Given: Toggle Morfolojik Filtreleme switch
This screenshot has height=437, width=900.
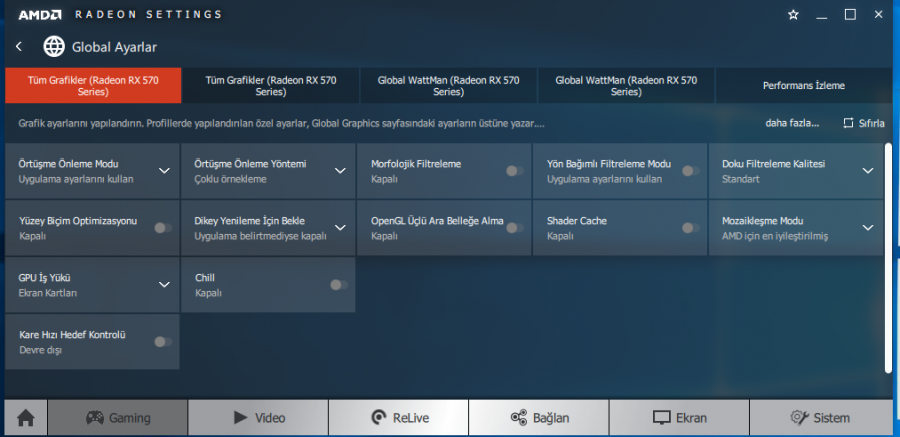Looking at the screenshot, I should tap(515, 171).
